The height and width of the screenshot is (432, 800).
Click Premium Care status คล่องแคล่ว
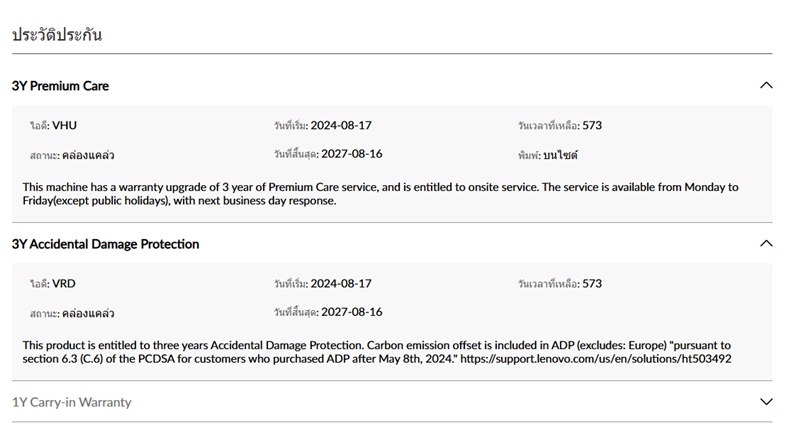click(87, 155)
